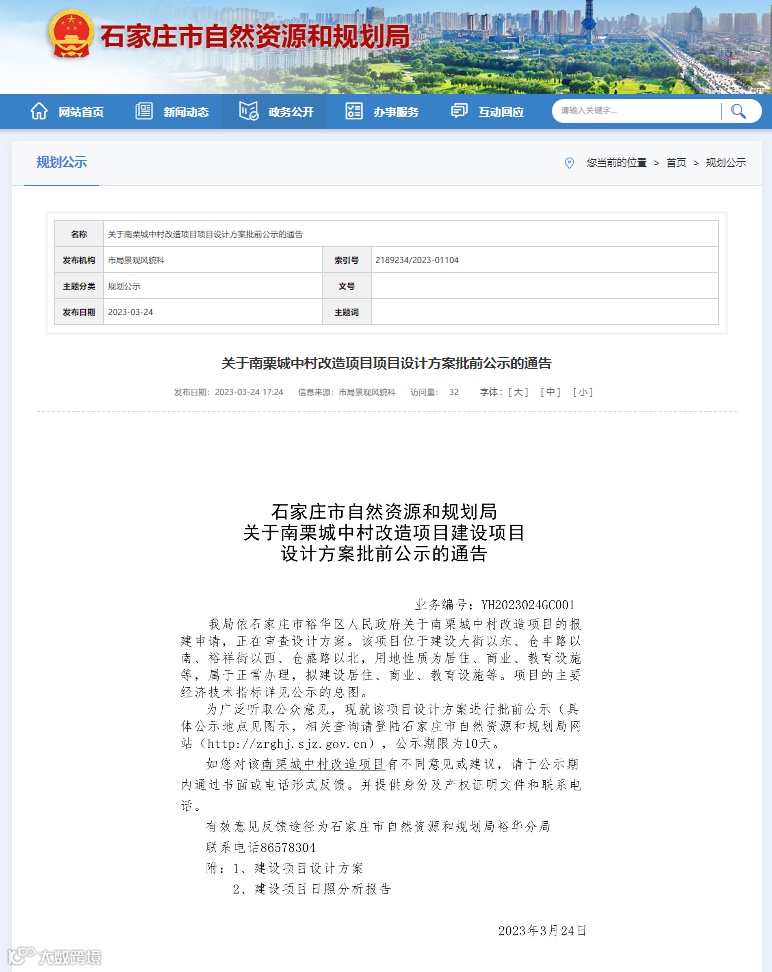Click the 主题词 label cell
The height and width of the screenshot is (972, 772).
coord(347,312)
